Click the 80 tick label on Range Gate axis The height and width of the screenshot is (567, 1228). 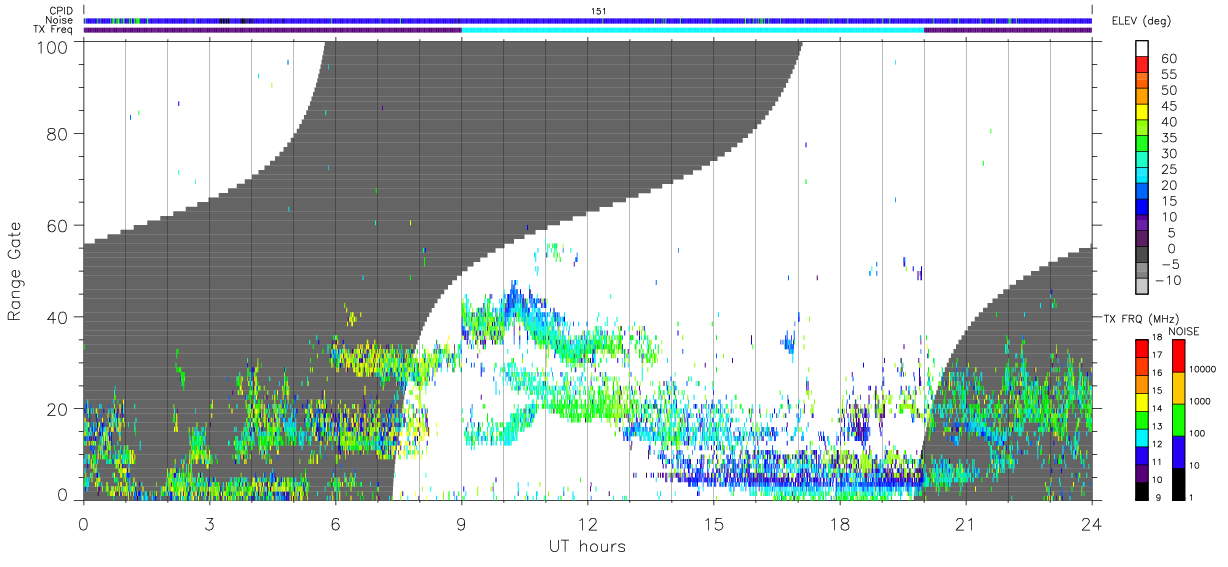tap(58, 133)
